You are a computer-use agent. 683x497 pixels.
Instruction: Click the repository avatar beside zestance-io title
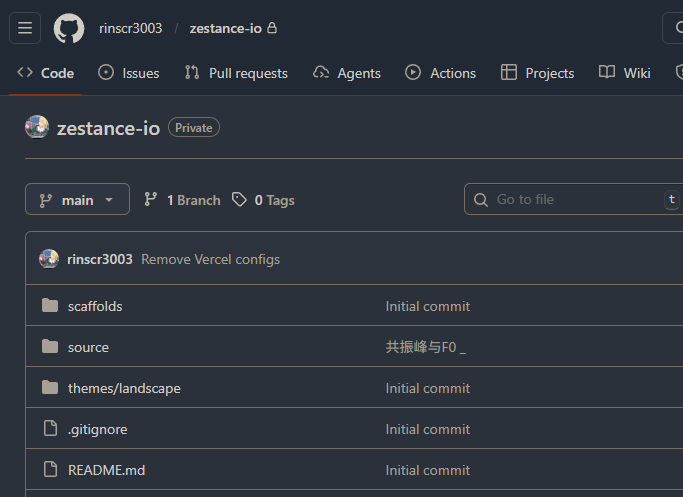point(37,127)
